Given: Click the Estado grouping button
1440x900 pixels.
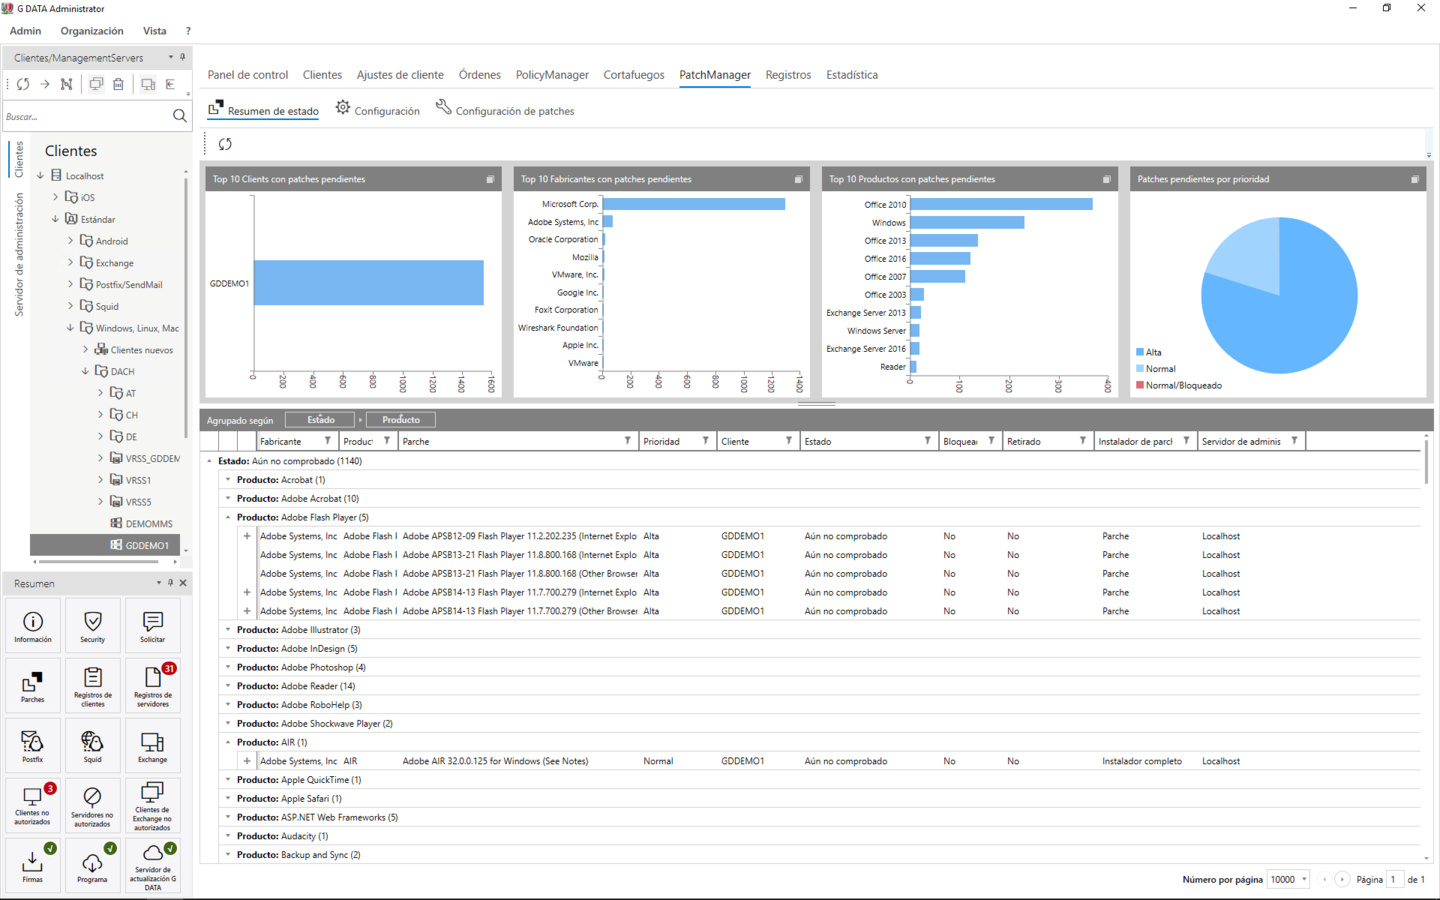Looking at the screenshot, I should coord(320,420).
